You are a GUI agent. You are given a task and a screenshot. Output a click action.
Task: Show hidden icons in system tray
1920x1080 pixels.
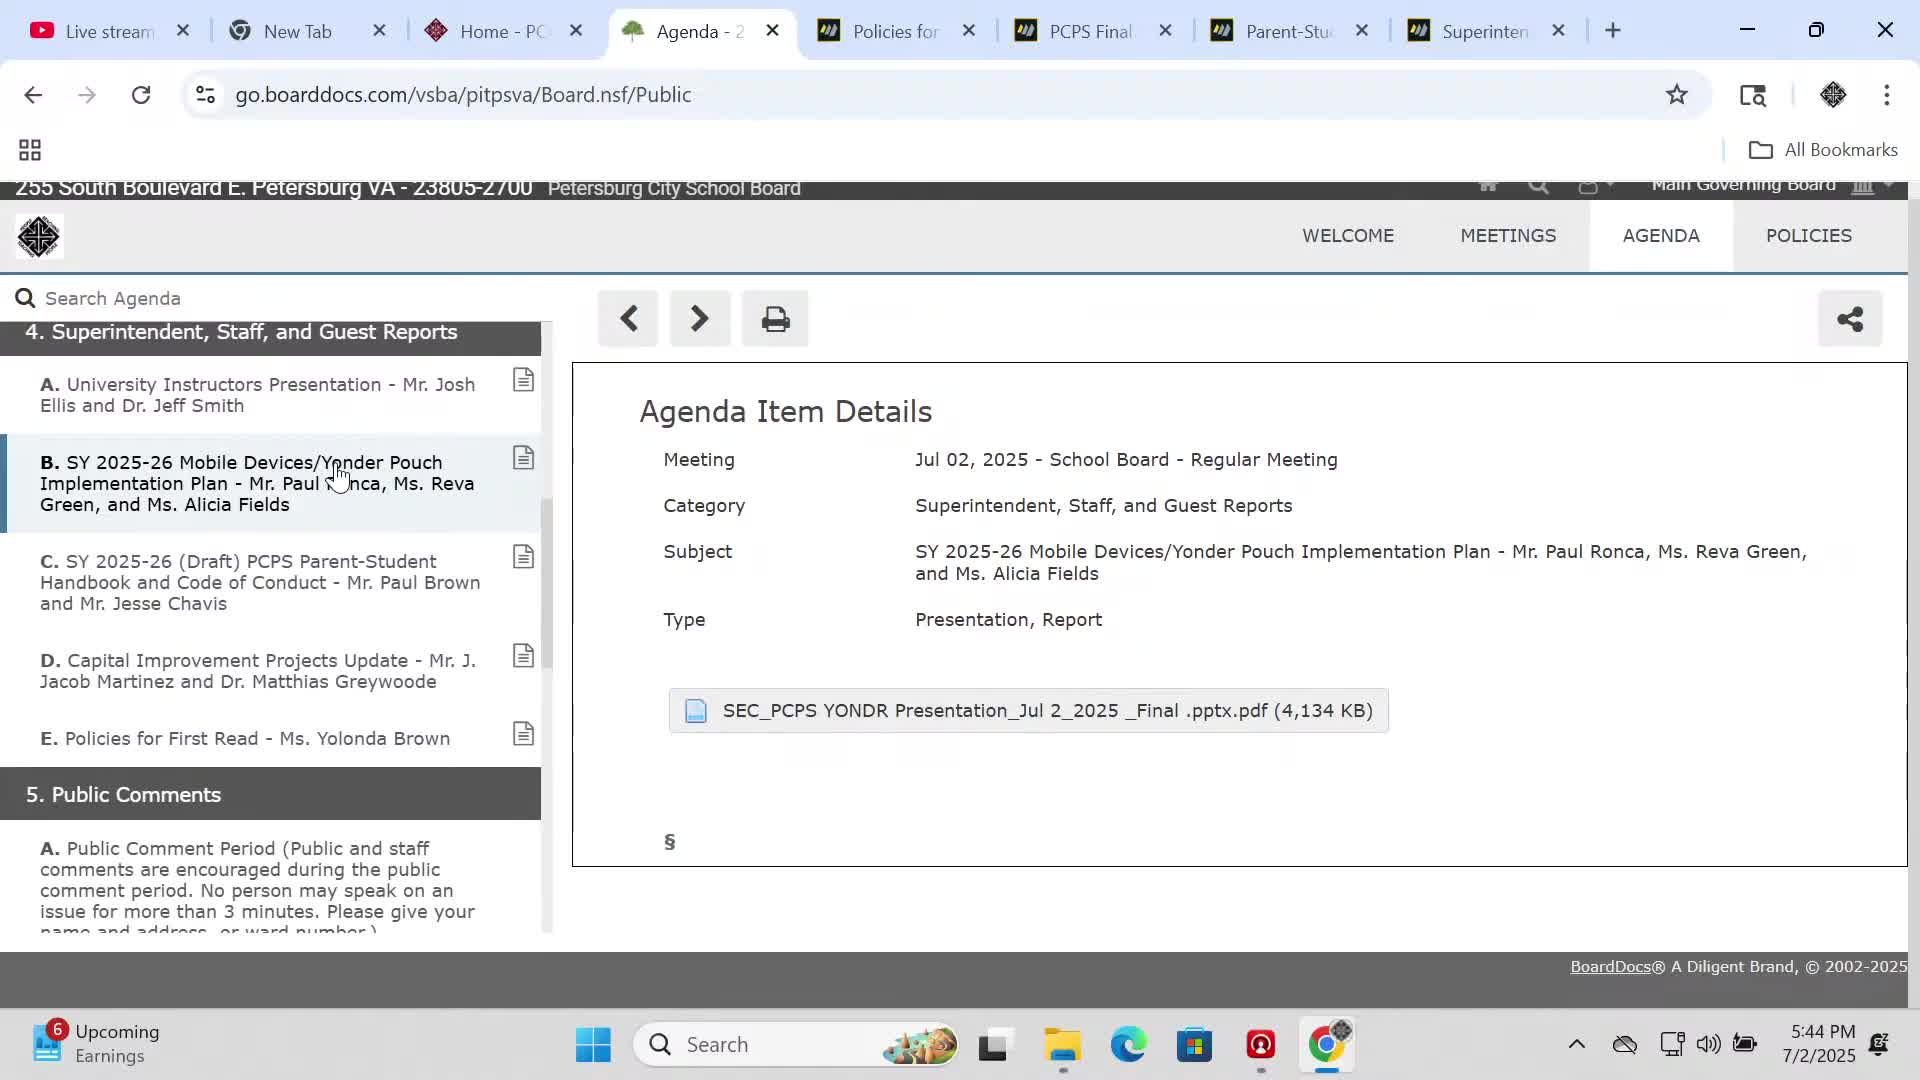point(1576,1045)
